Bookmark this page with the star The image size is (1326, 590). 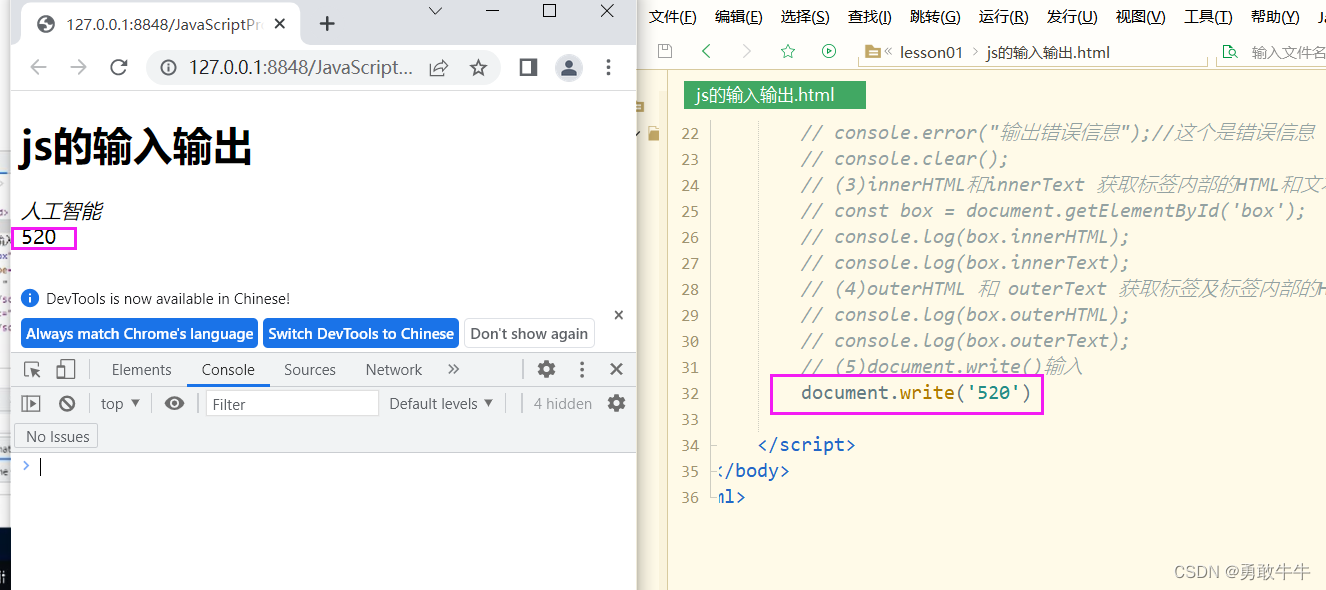[478, 67]
